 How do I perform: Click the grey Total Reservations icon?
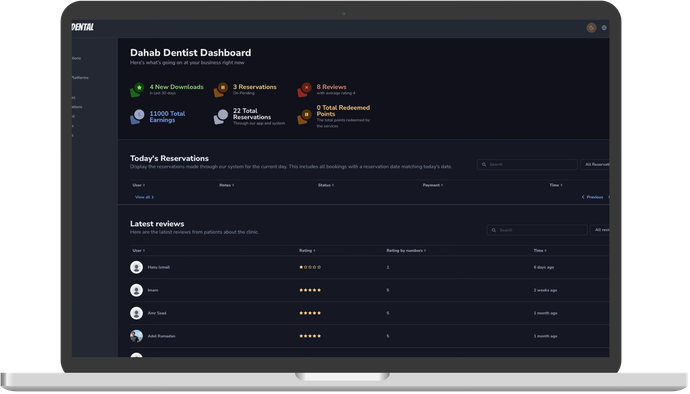click(x=220, y=117)
